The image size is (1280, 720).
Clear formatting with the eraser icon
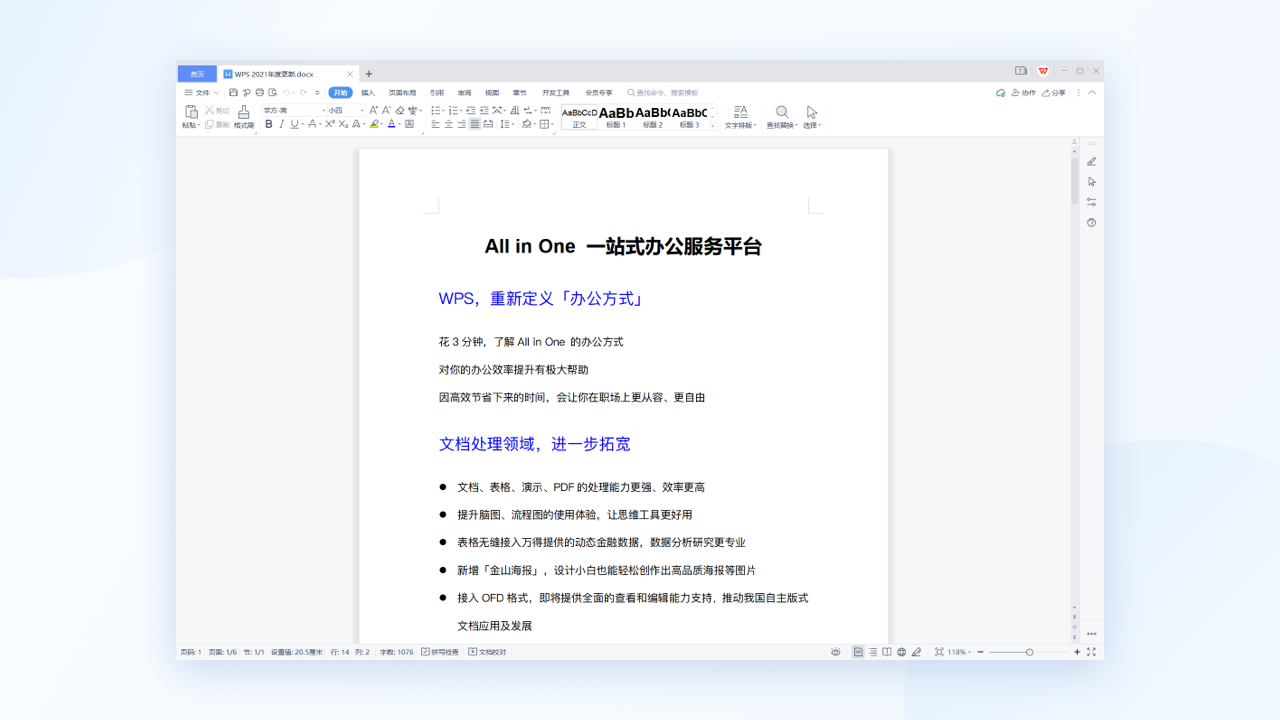[x=400, y=110]
